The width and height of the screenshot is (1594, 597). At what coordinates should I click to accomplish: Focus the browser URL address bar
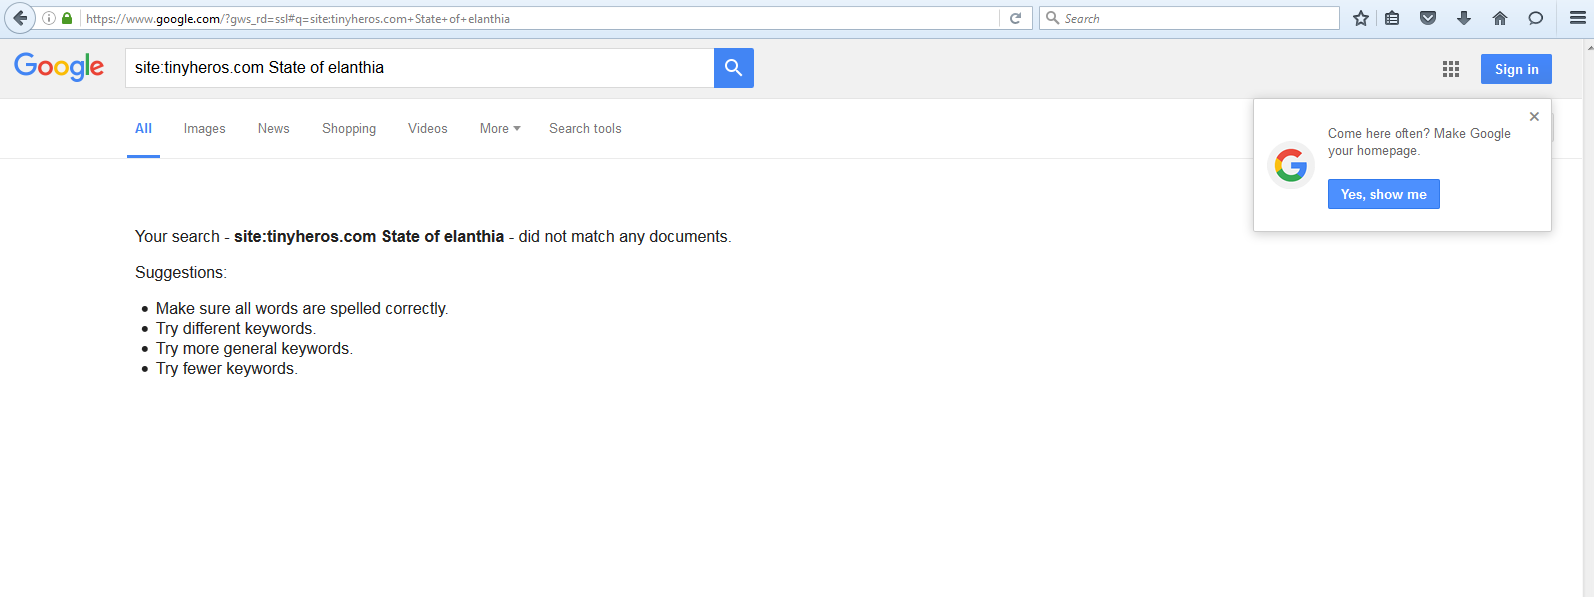tap(540, 18)
